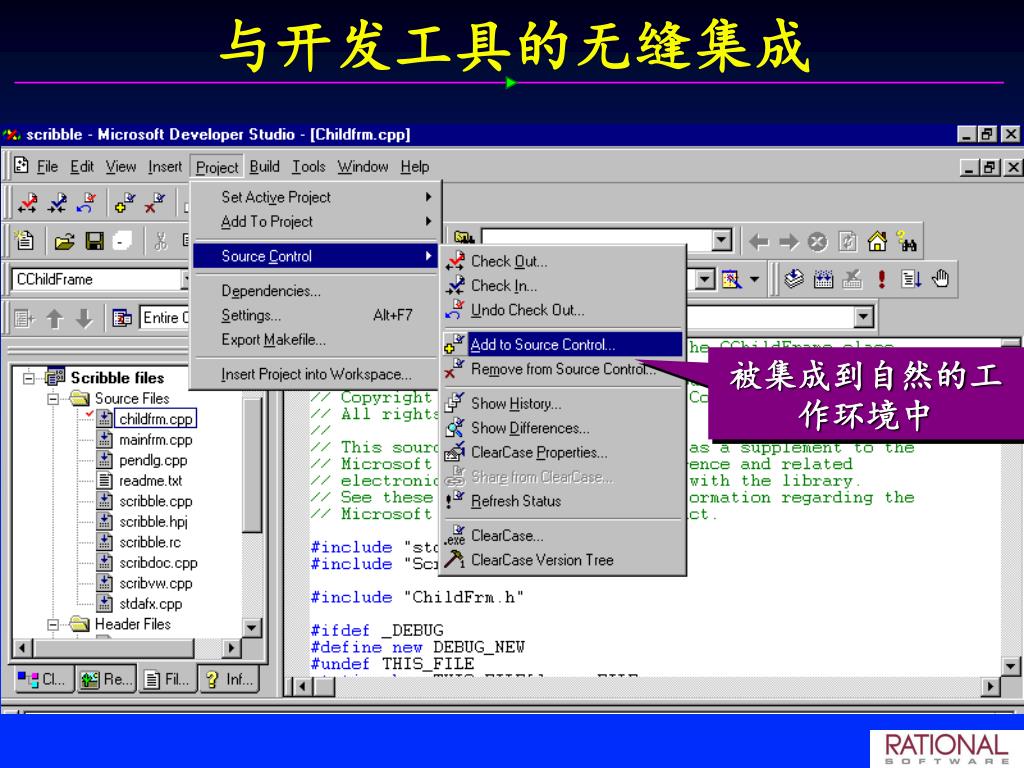Screen dimensions: 1024x768
Task: Click the Home house icon
Action: [x=877, y=242]
